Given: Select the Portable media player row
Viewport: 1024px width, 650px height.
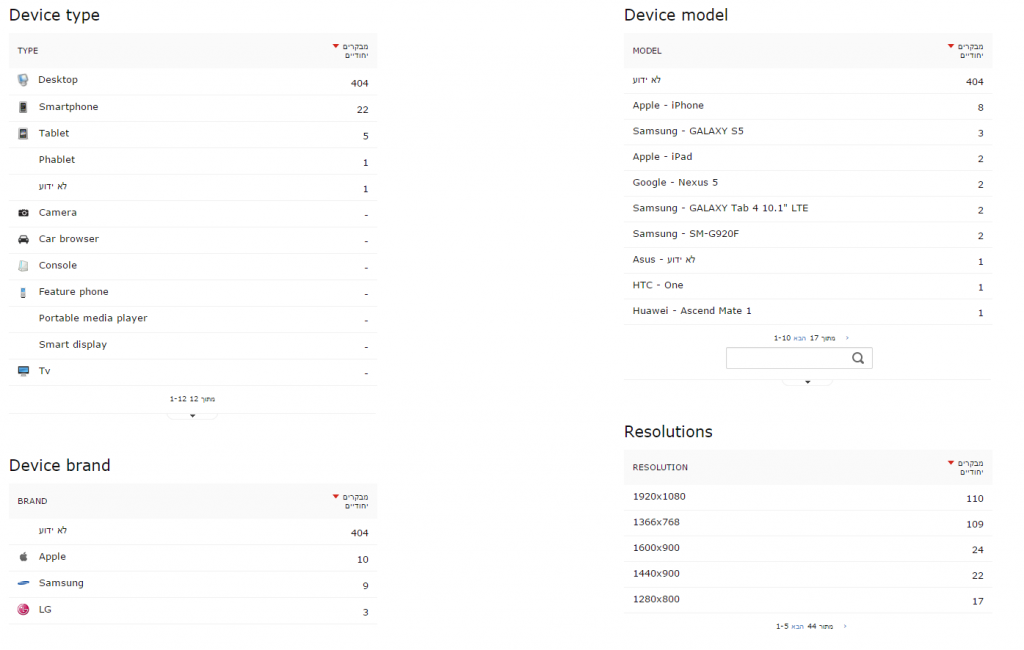Looking at the screenshot, I should [x=193, y=319].
